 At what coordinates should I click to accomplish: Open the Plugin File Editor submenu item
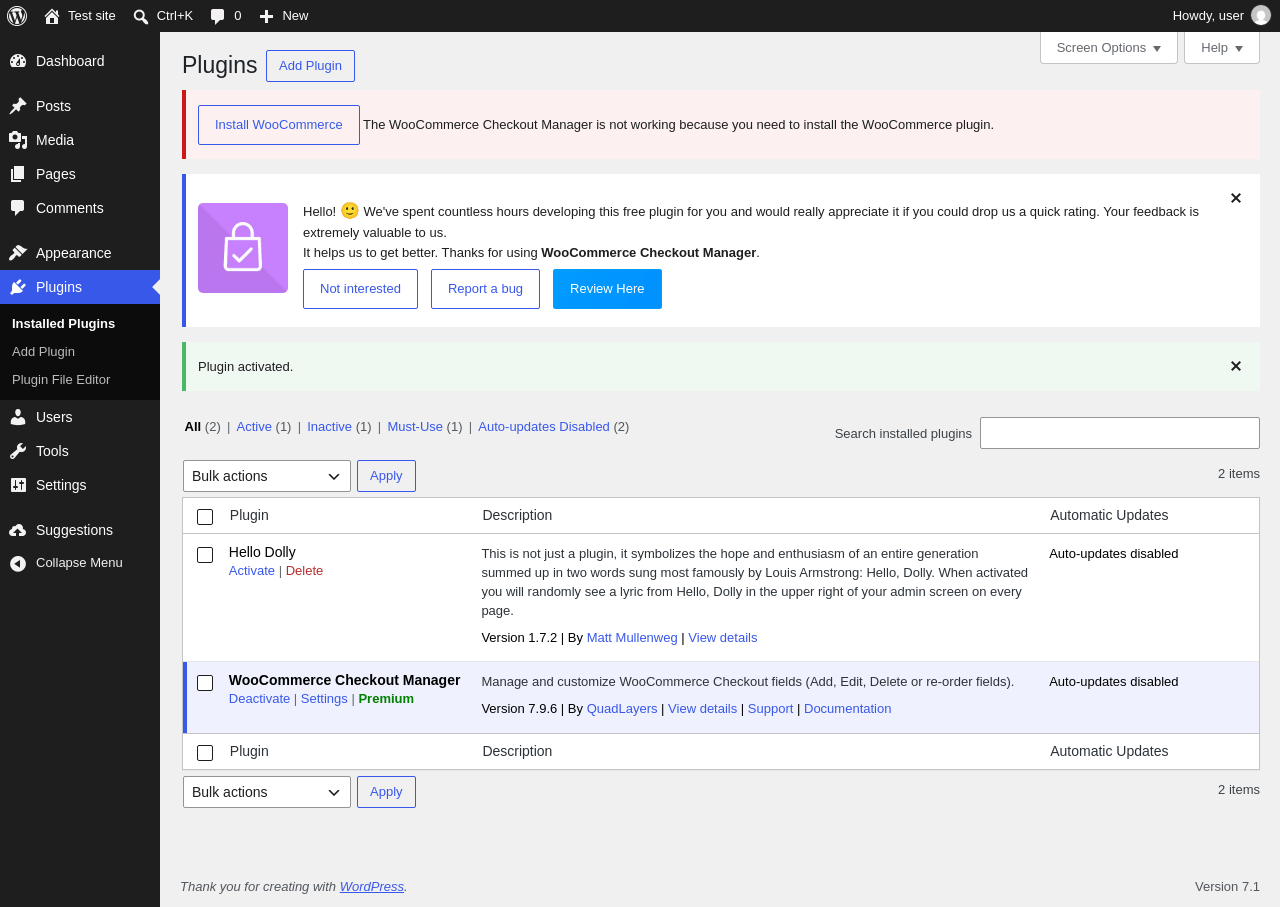(x=61, y=380)
